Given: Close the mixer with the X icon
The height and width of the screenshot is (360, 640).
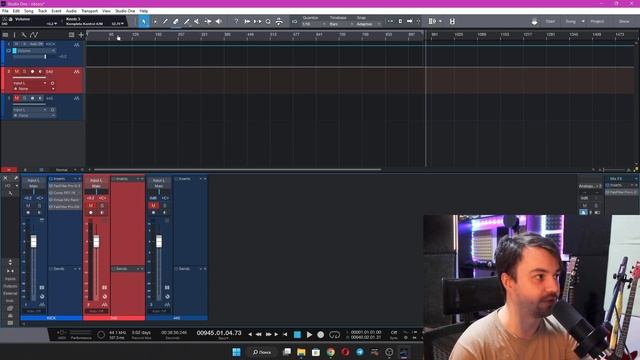Looking at the screenshot, I should click(5, 178).
